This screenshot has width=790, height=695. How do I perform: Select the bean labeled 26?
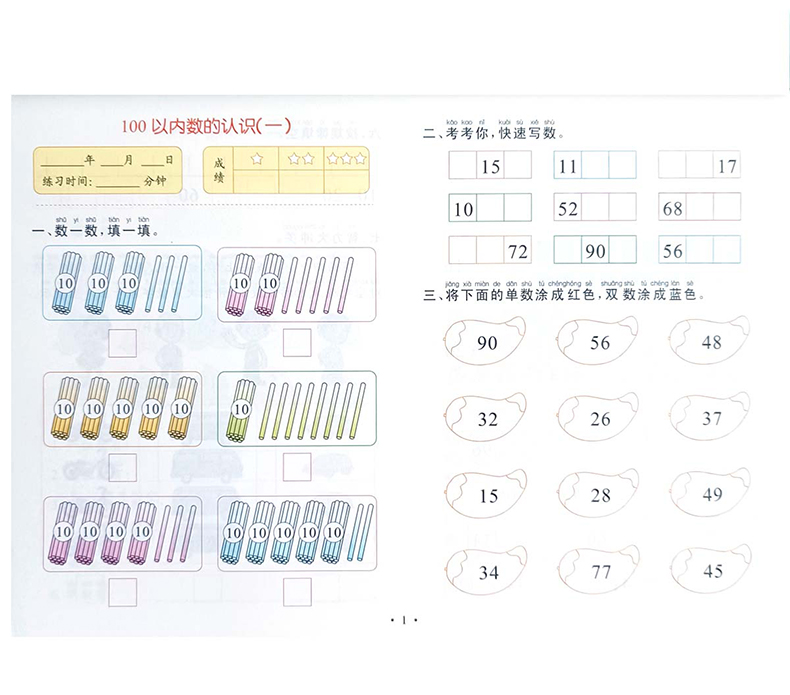(x=599, y=419)
